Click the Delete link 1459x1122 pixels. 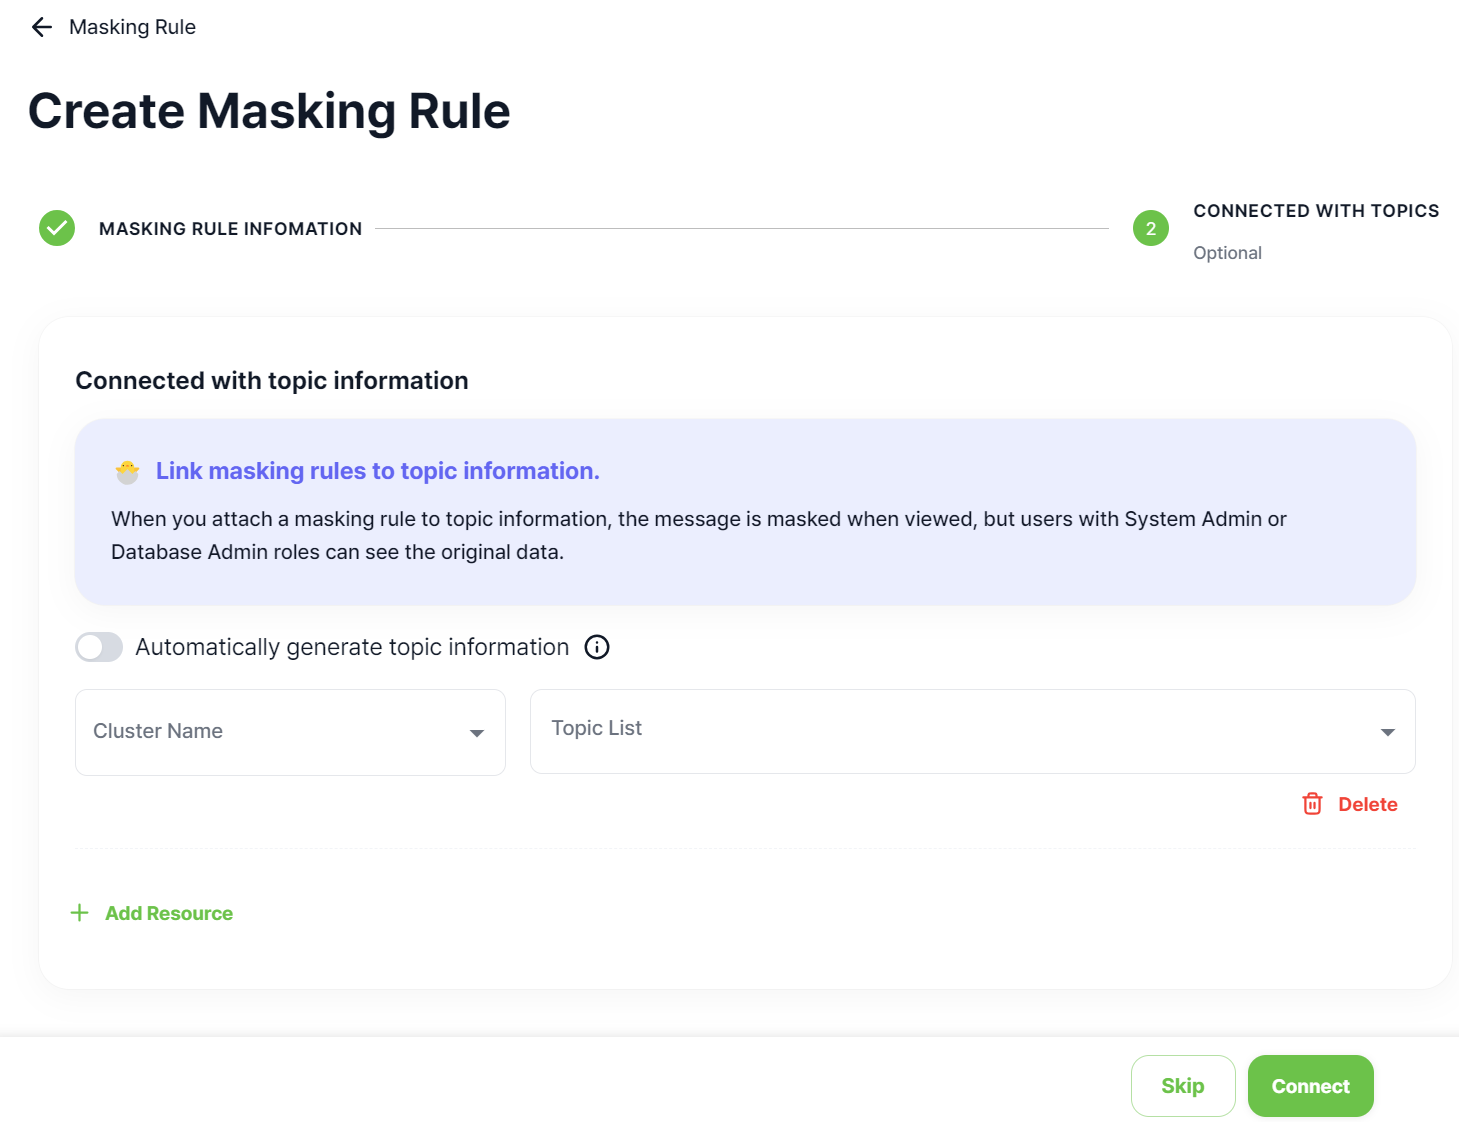click(1367, 804)
